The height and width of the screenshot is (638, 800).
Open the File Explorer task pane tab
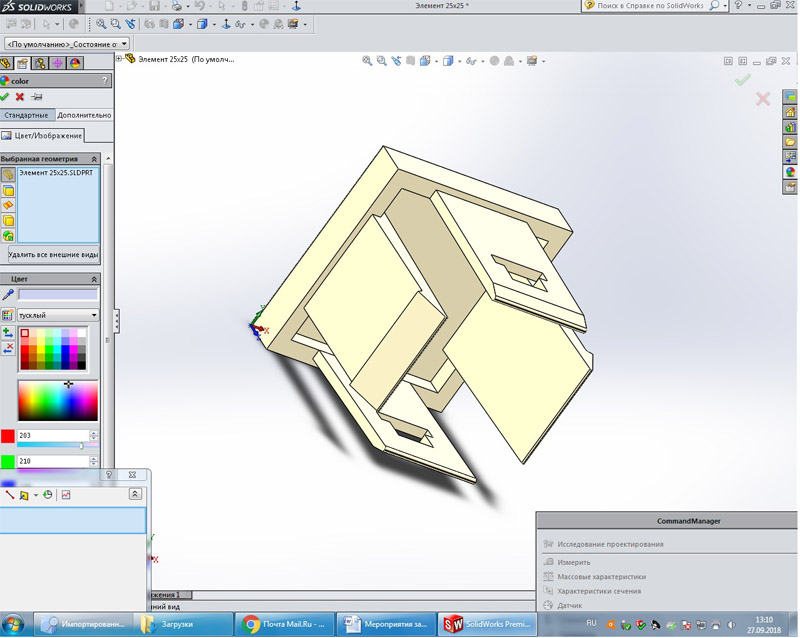pyautogui.click(x=790, y=141)
